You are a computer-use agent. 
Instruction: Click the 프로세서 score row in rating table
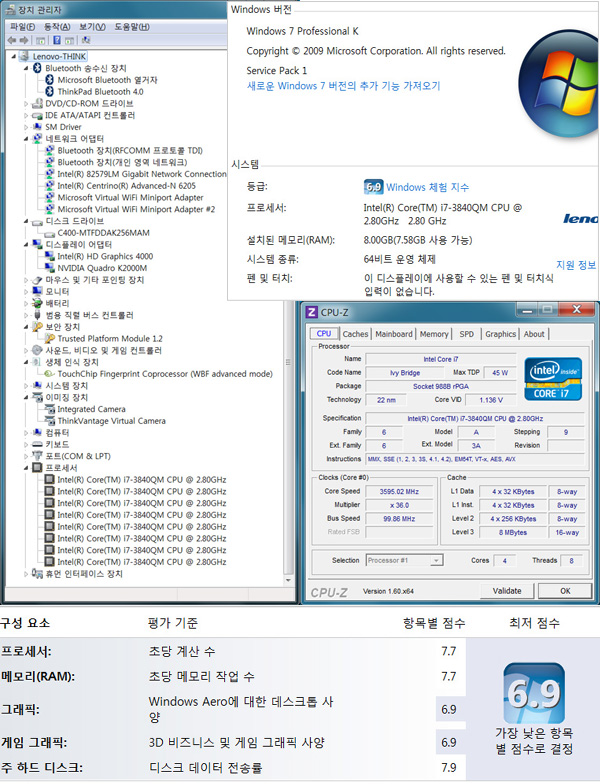(232, 651)
